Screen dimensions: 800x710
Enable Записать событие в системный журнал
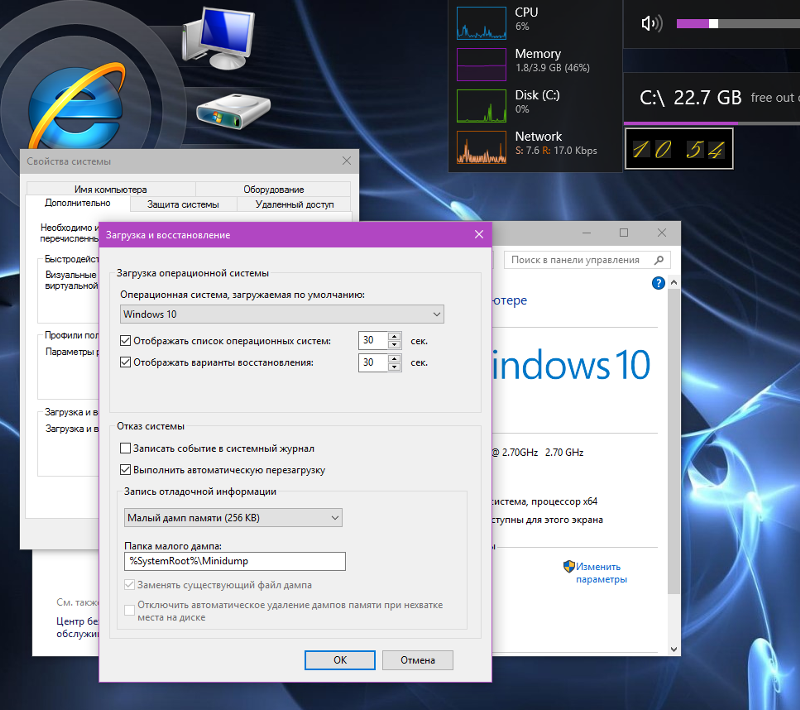pos(125,448)
